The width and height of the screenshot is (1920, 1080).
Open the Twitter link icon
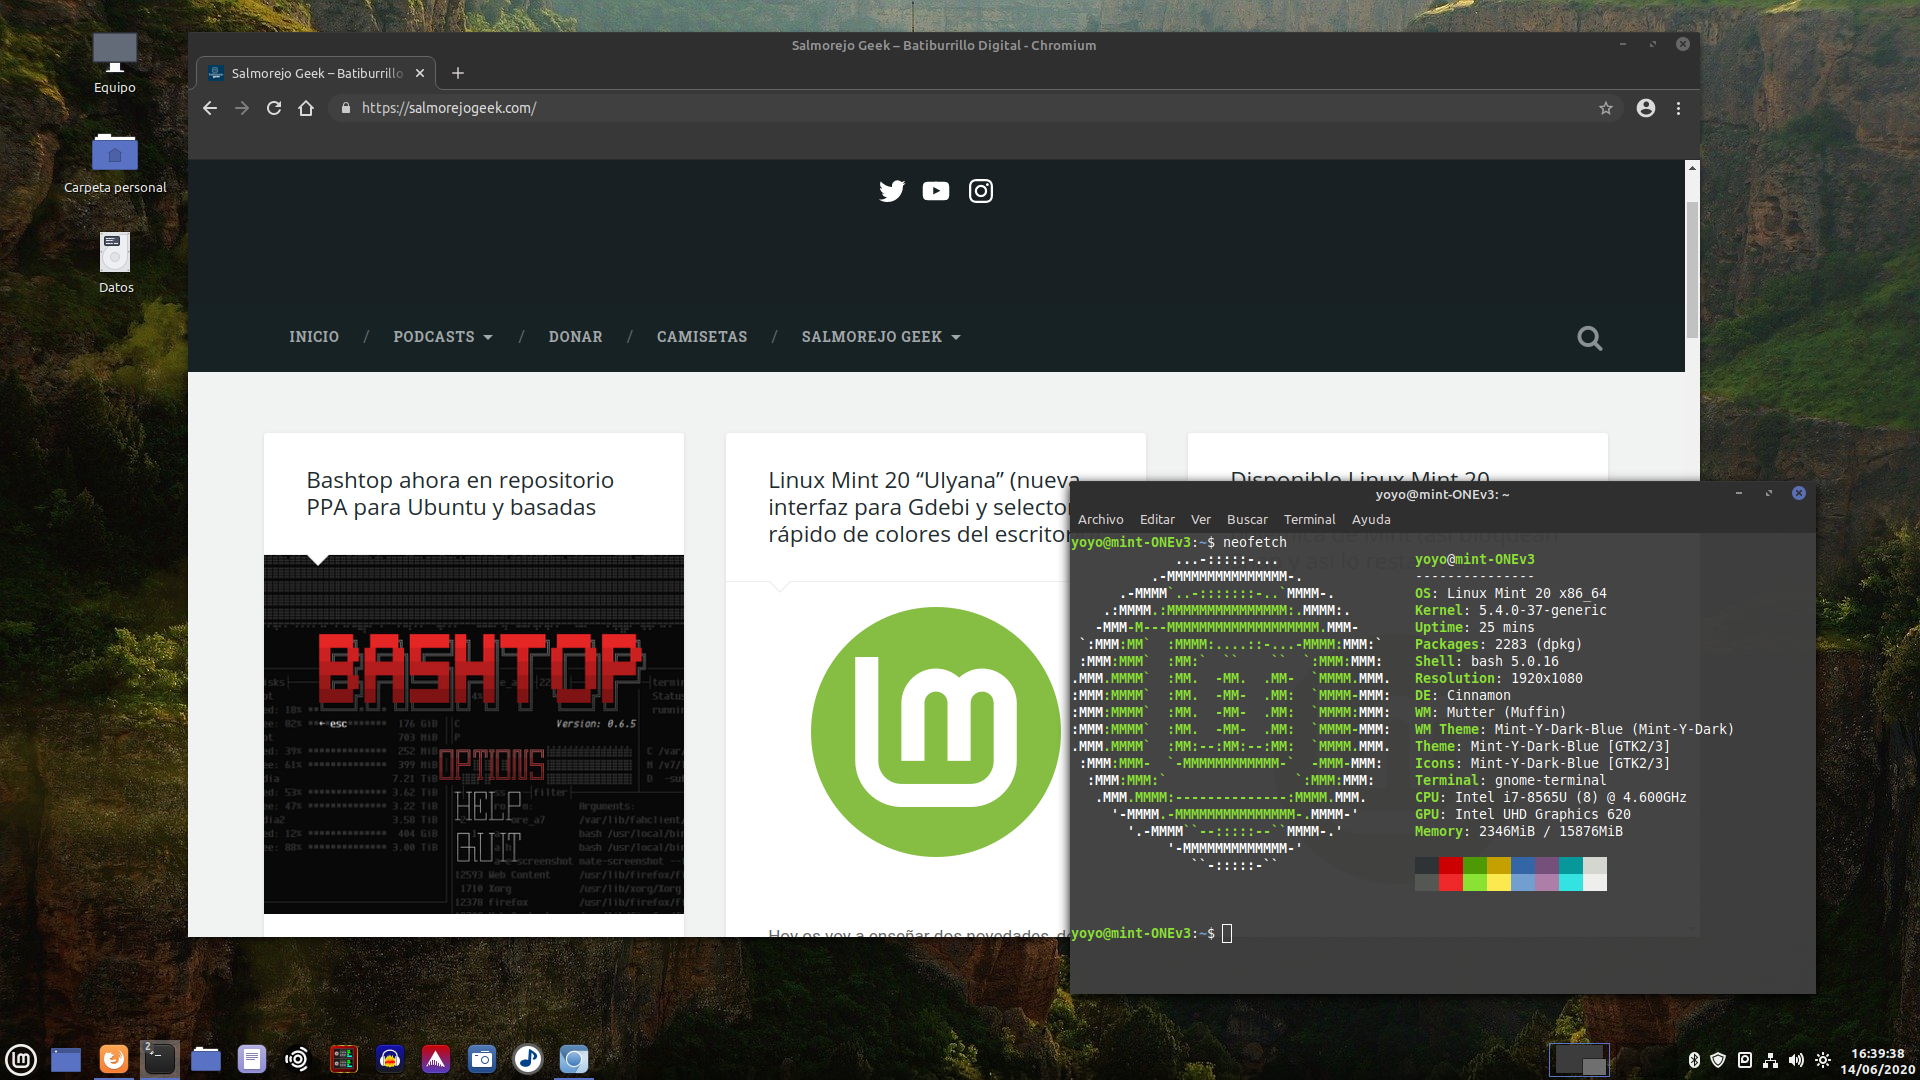tap(891, 191)
